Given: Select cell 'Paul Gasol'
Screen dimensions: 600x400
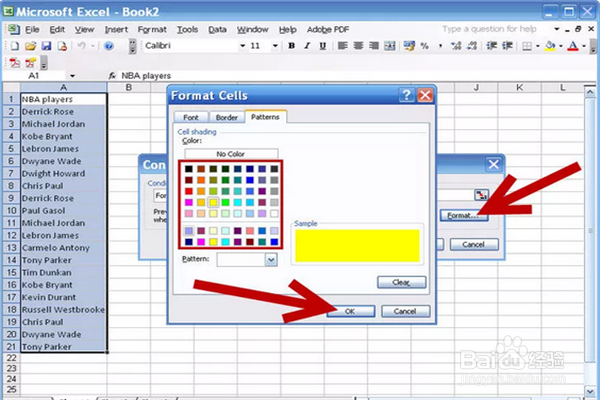Looking at the screenshot, I should tap(63, 211).
